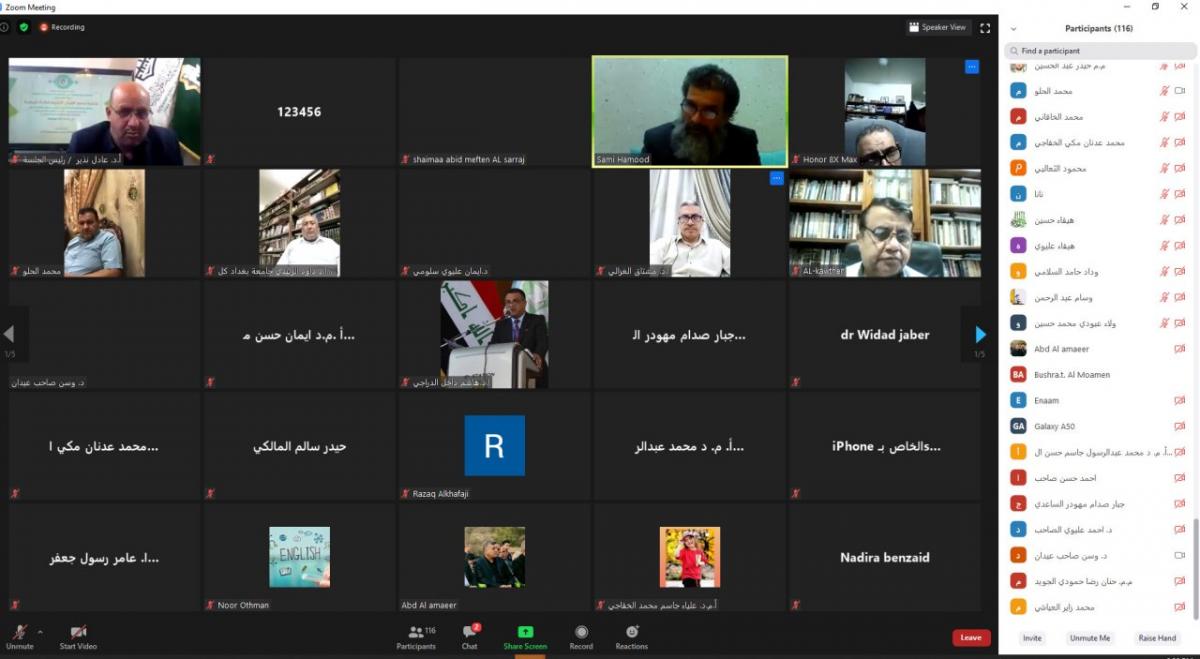1200x659 pixels.
Task: Go to previous page of video tiles
Action: click(9, 335)
